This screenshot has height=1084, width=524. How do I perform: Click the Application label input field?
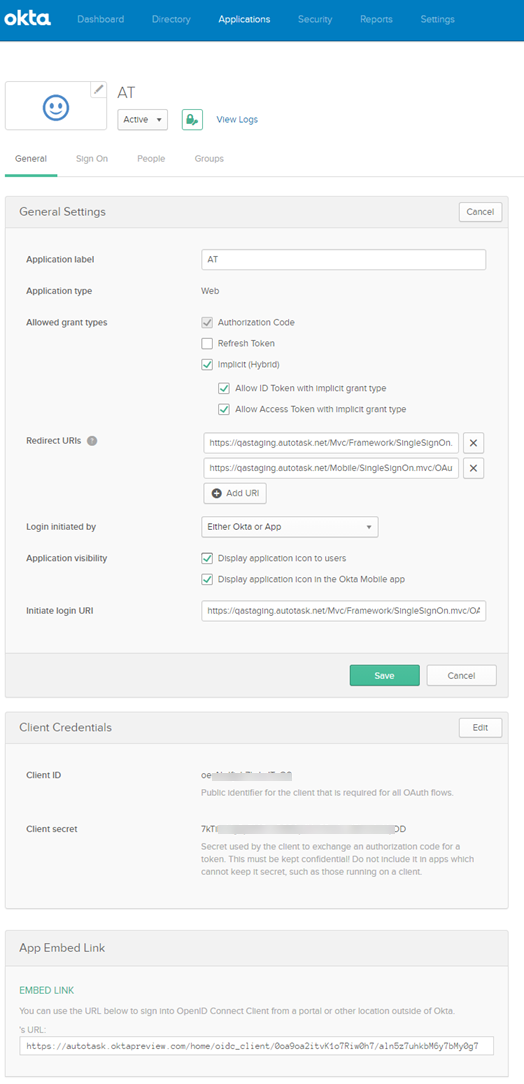(344, 259)
